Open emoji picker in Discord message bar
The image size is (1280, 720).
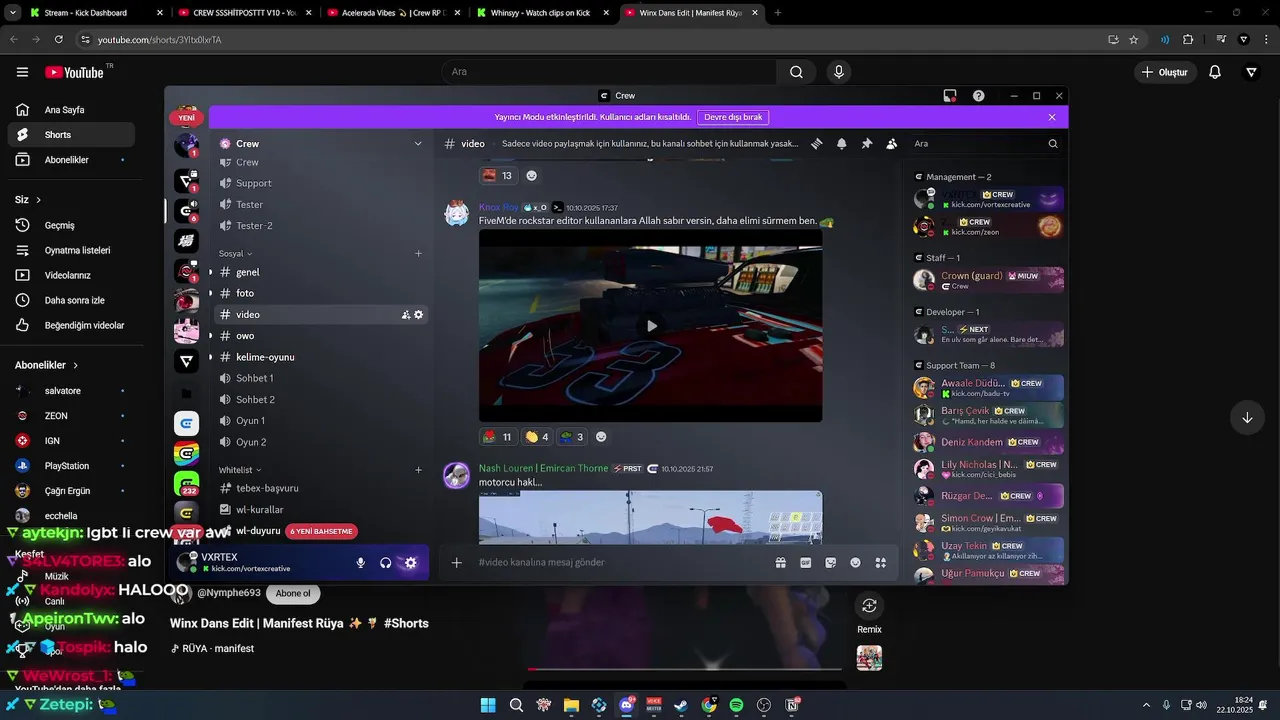856,563
